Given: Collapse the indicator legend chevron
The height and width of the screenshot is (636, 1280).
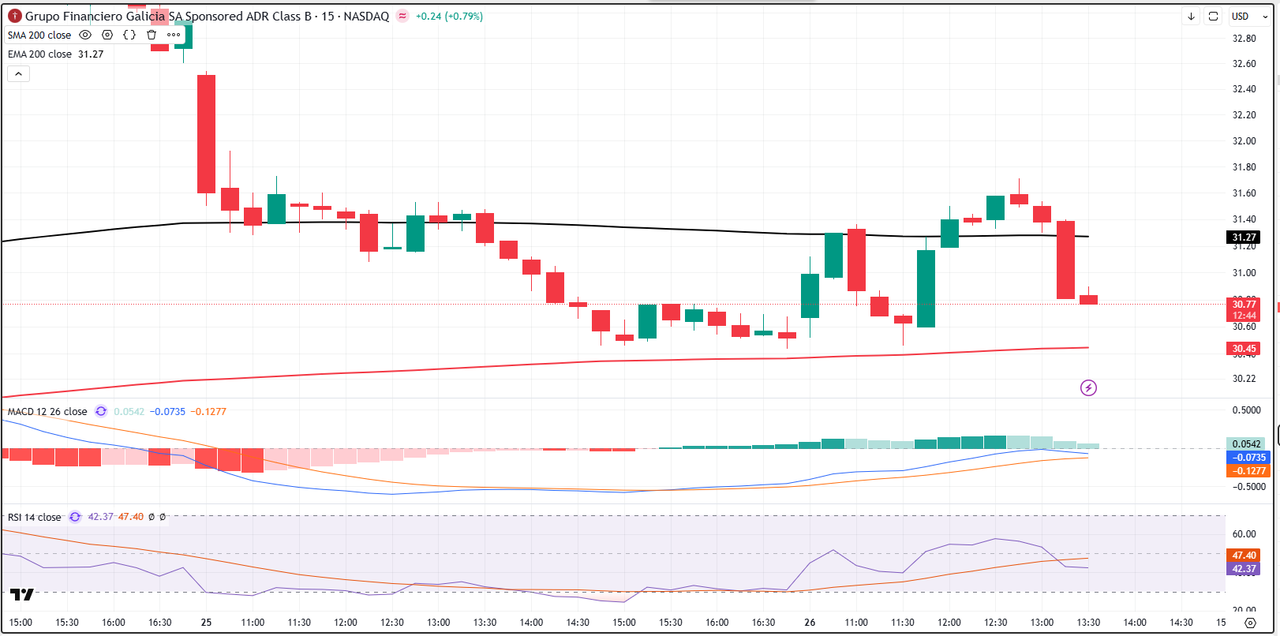Looking at the screenshot, I should [18, 73].
